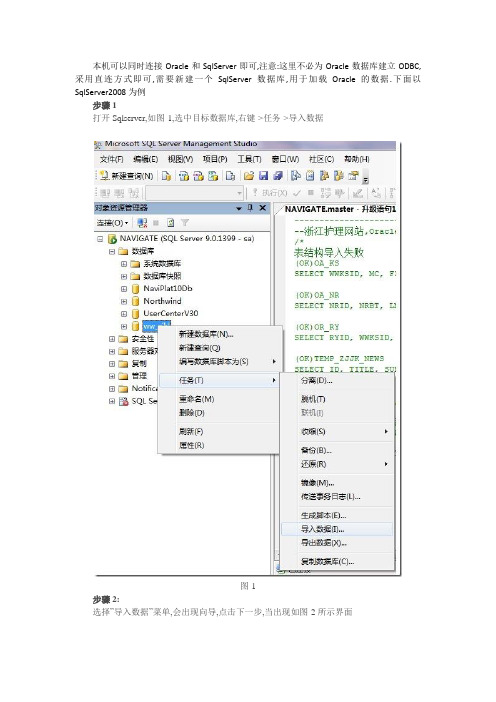
Task: Open 收缩(S) submenu
Action: (x=337, y=432)
